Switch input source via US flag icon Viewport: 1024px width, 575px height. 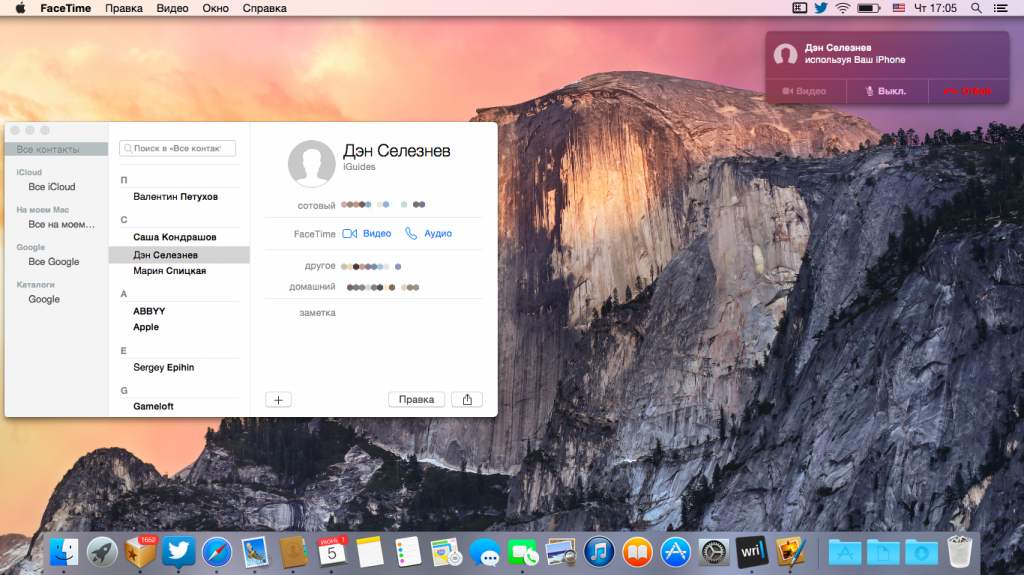pyautogui.click(x=899, y=8)
